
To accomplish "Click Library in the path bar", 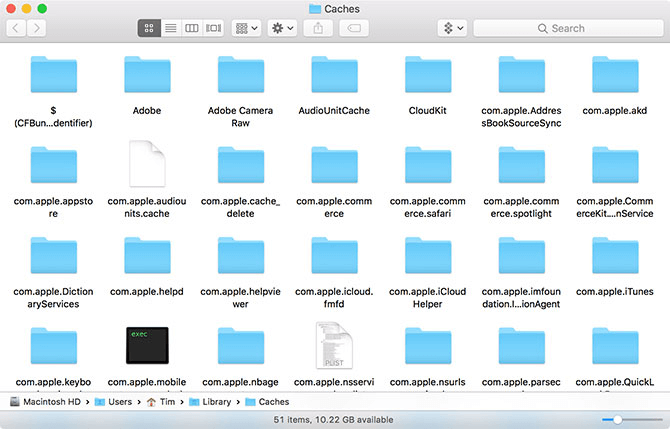I will click(210, 402).
